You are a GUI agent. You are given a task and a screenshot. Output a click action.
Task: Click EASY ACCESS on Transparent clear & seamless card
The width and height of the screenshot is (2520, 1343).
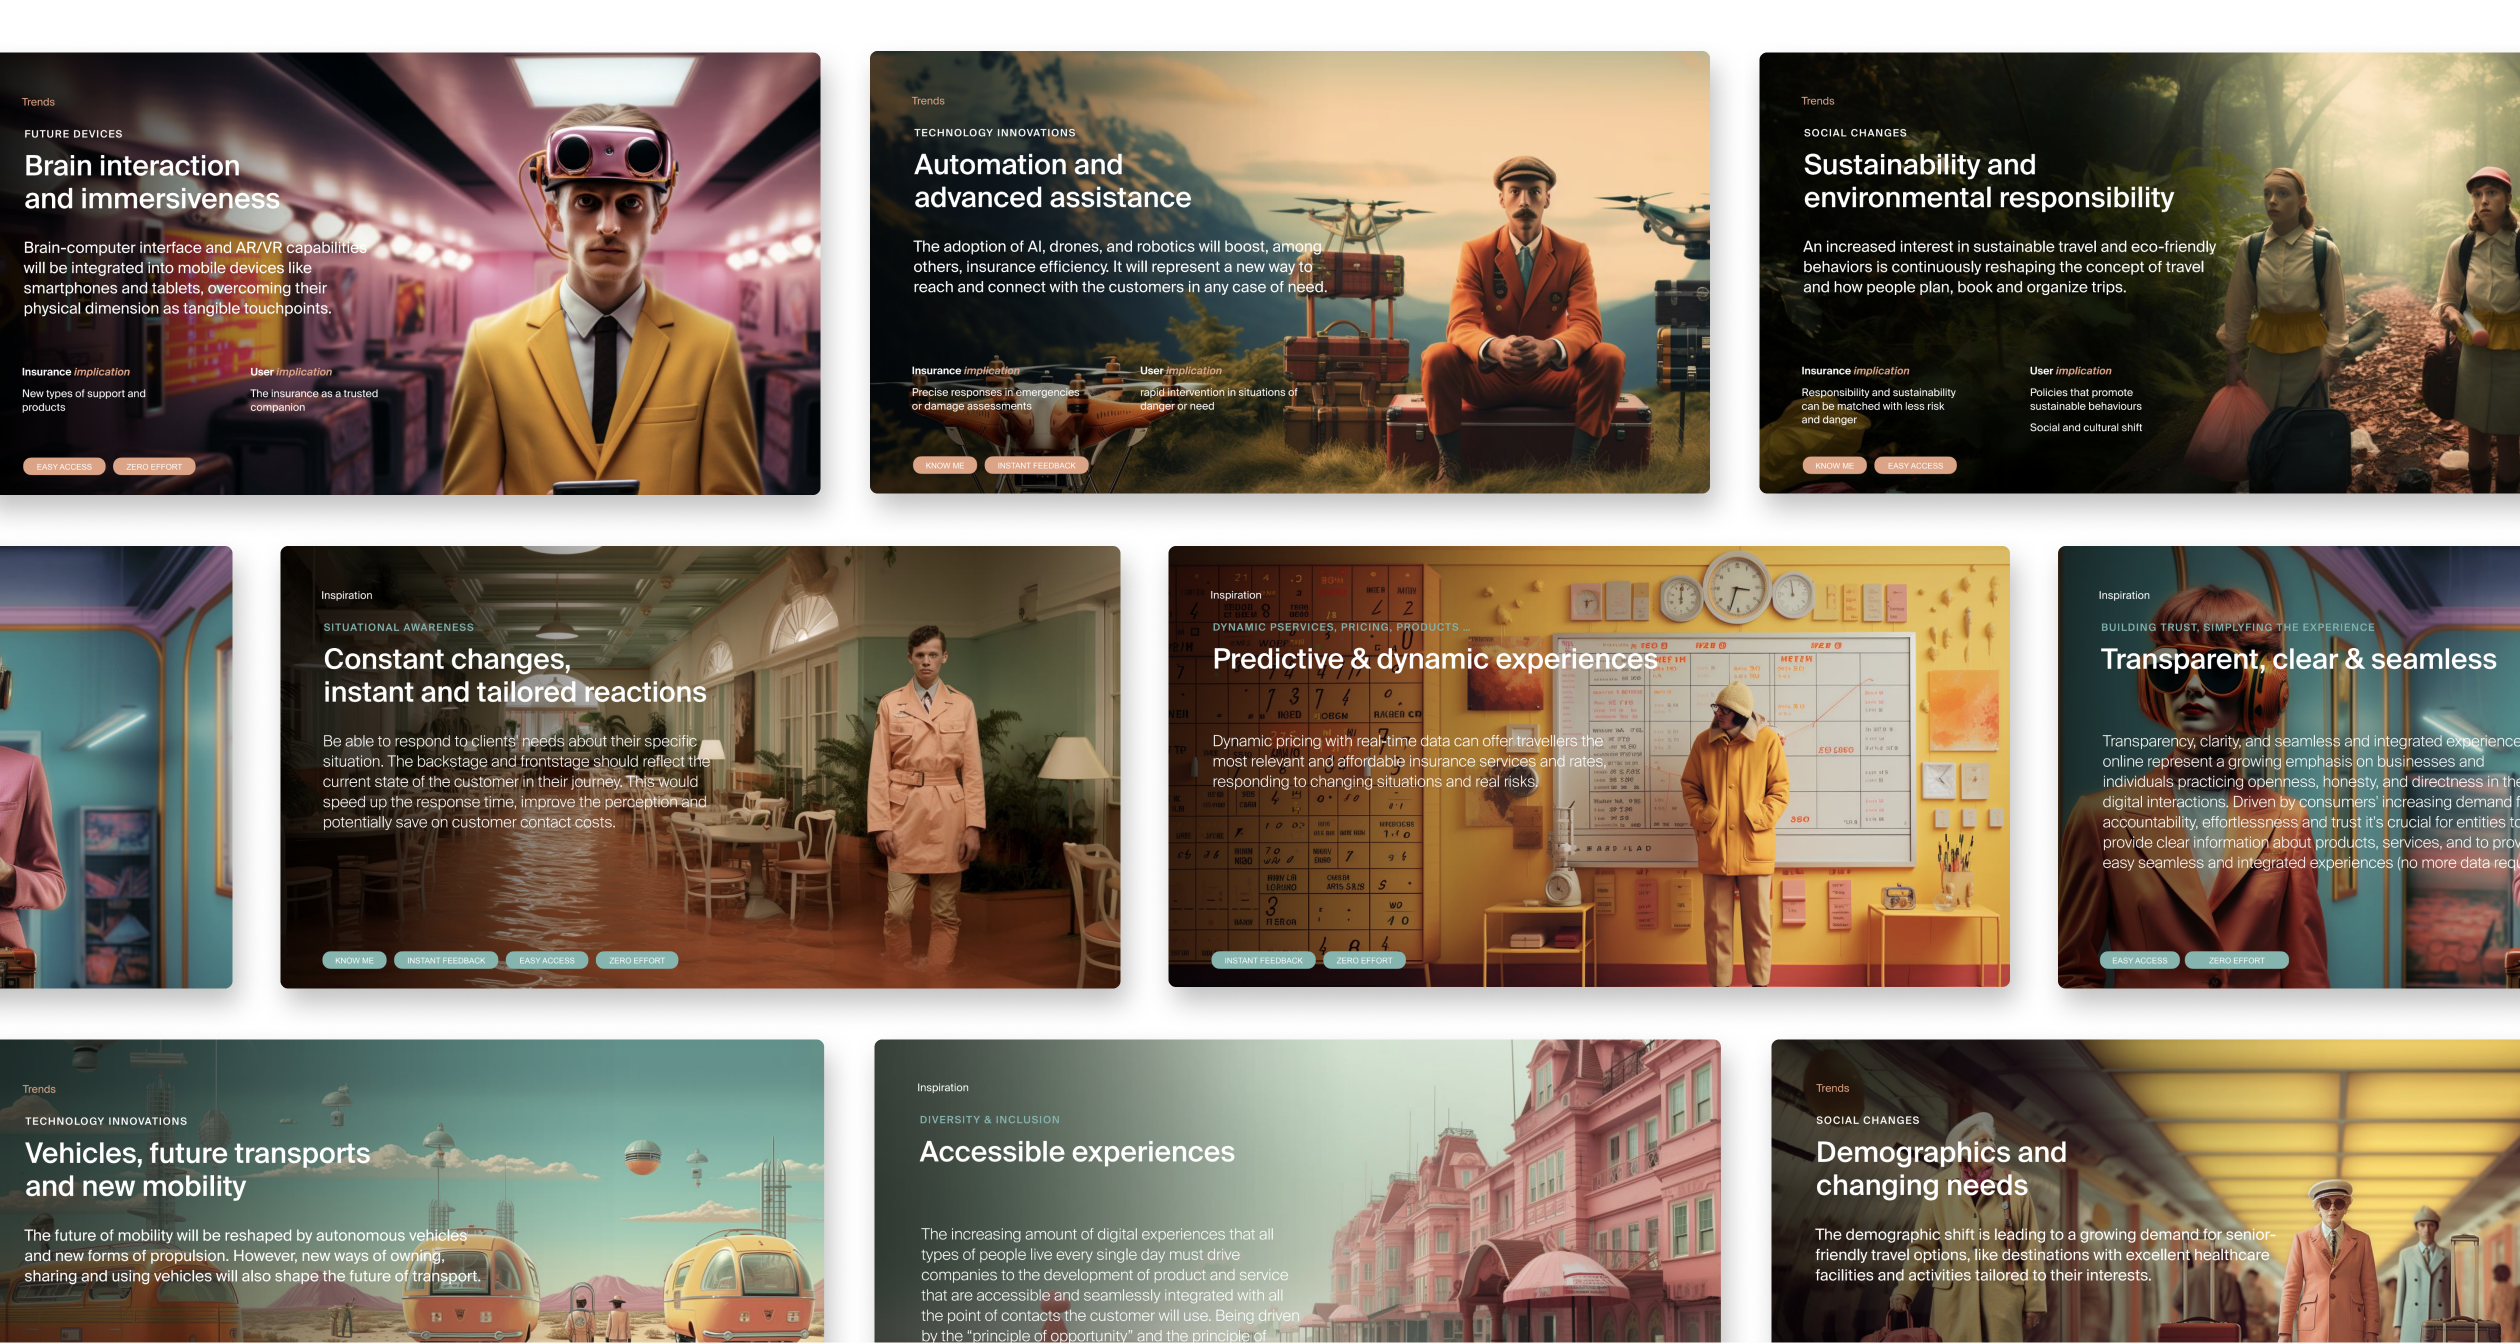2140,960
